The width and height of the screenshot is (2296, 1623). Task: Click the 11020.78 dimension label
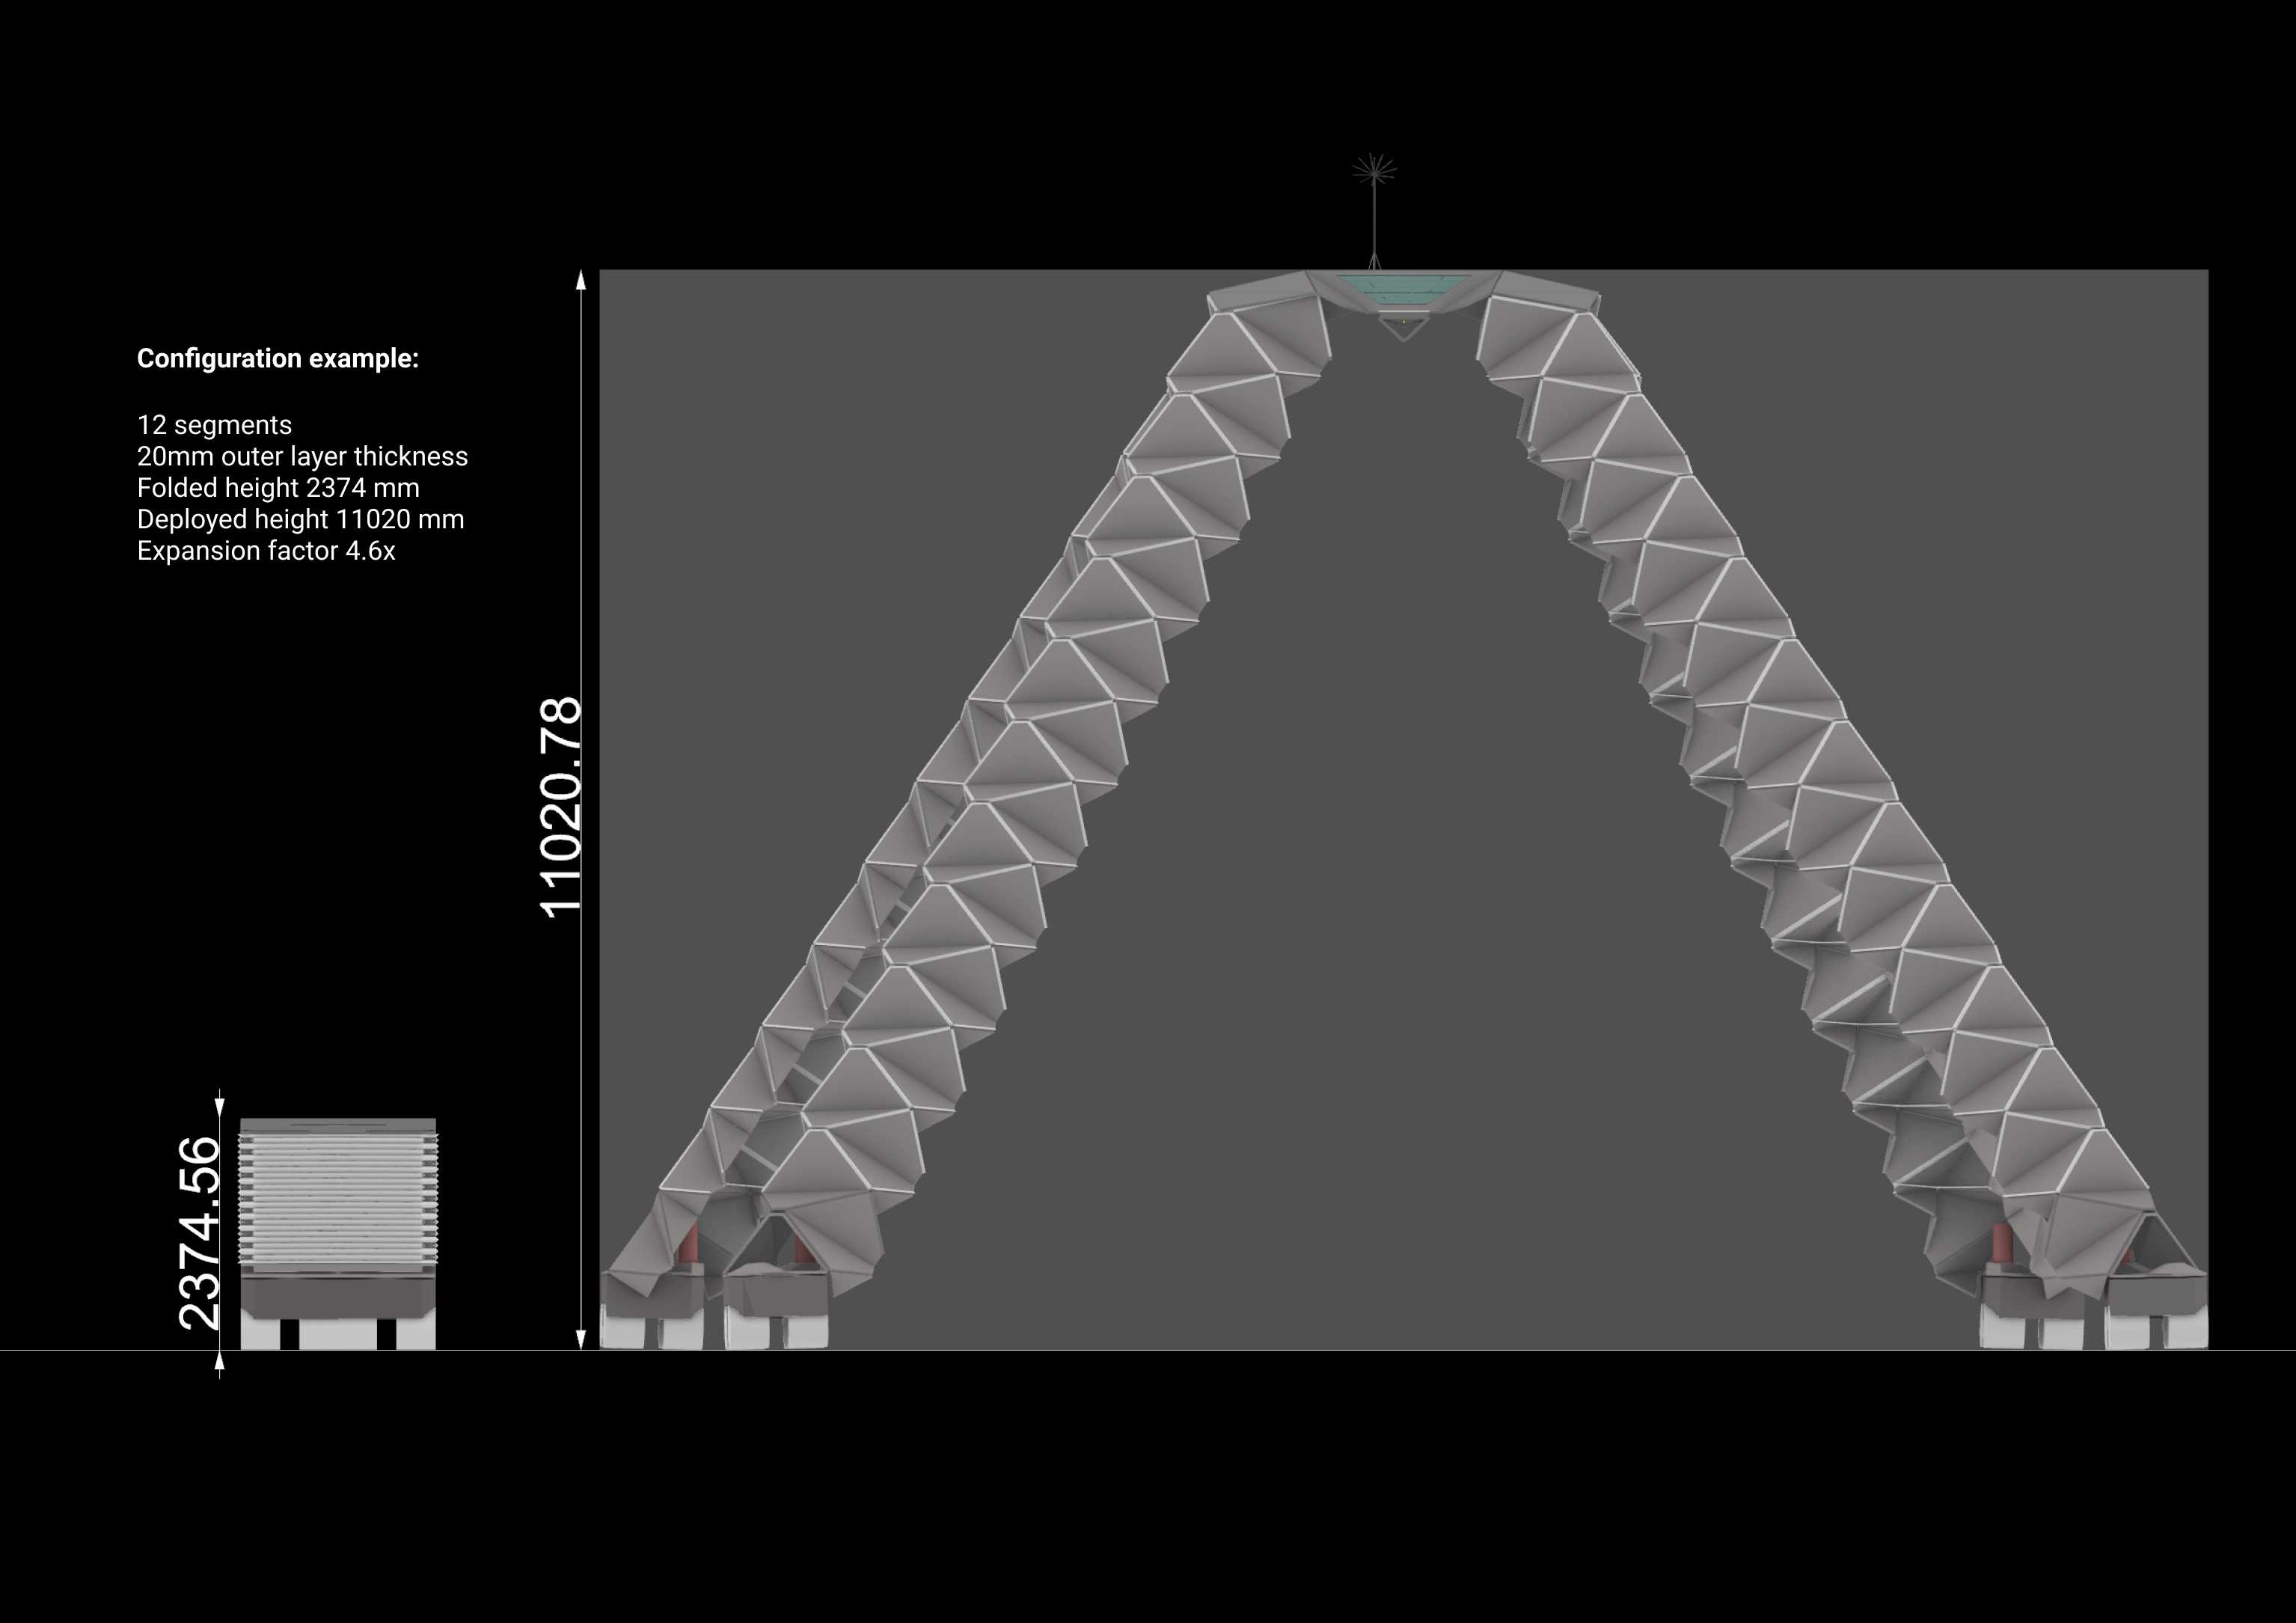[560, 807]
